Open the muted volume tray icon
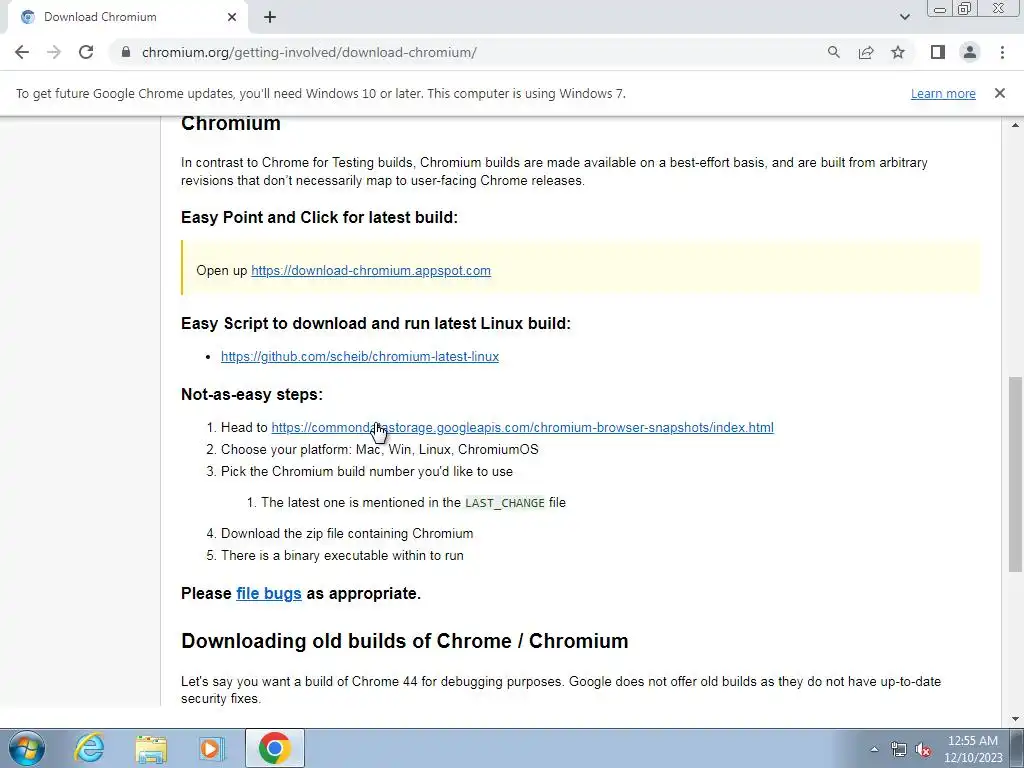 [x=923, y=749]
